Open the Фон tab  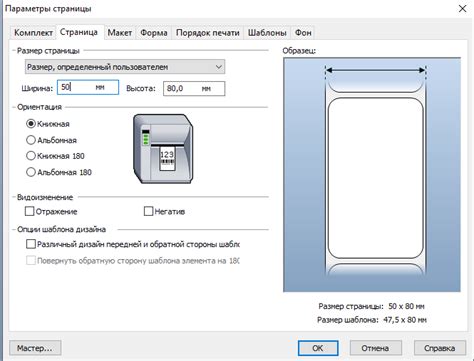tap(303, 33)
